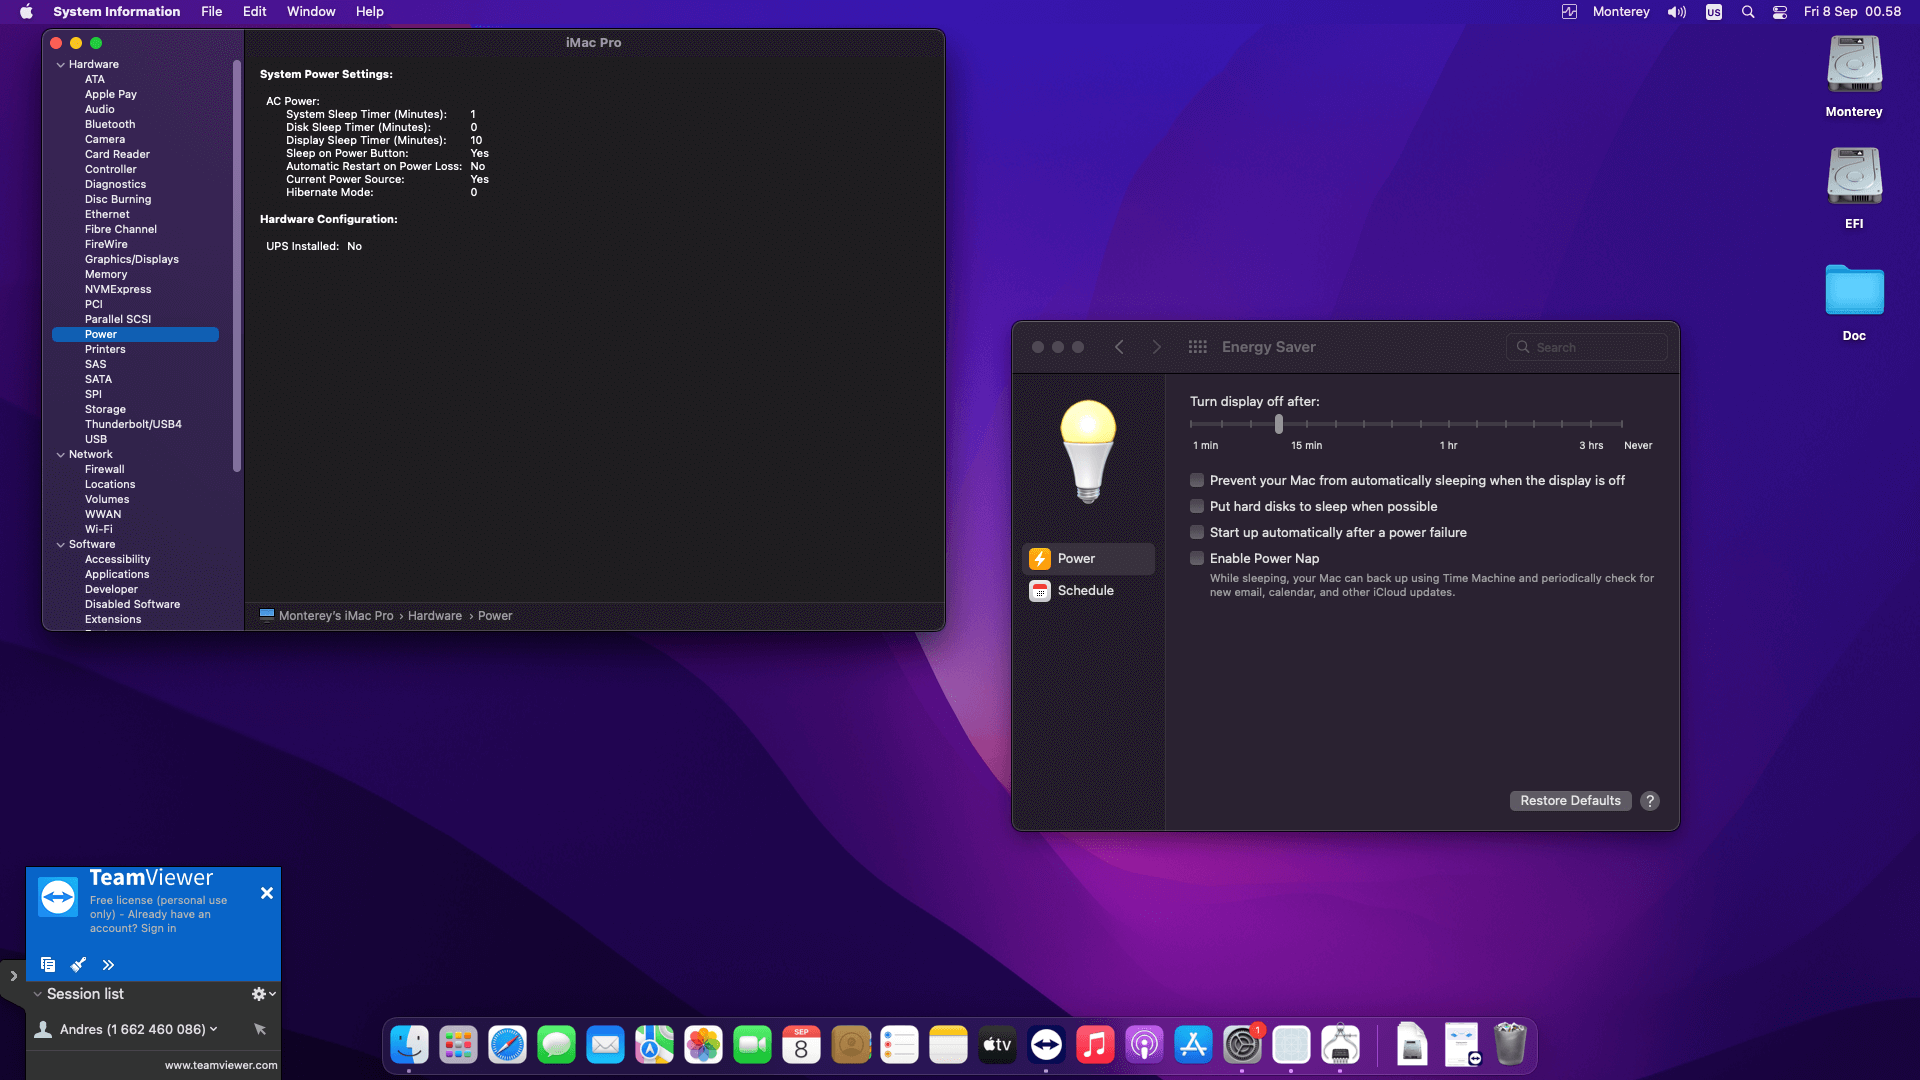Select Memory in the Hardware list
1920x1080 pixels.
(105, 275)
